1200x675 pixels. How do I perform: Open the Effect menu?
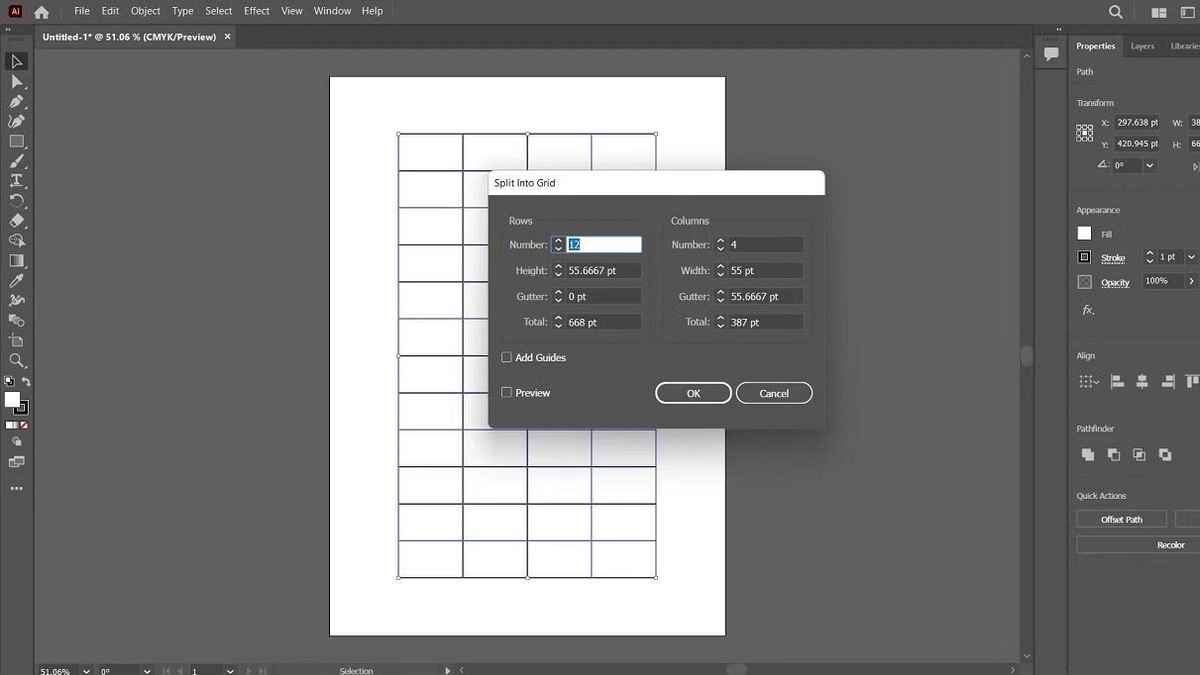tap(257, 11)
